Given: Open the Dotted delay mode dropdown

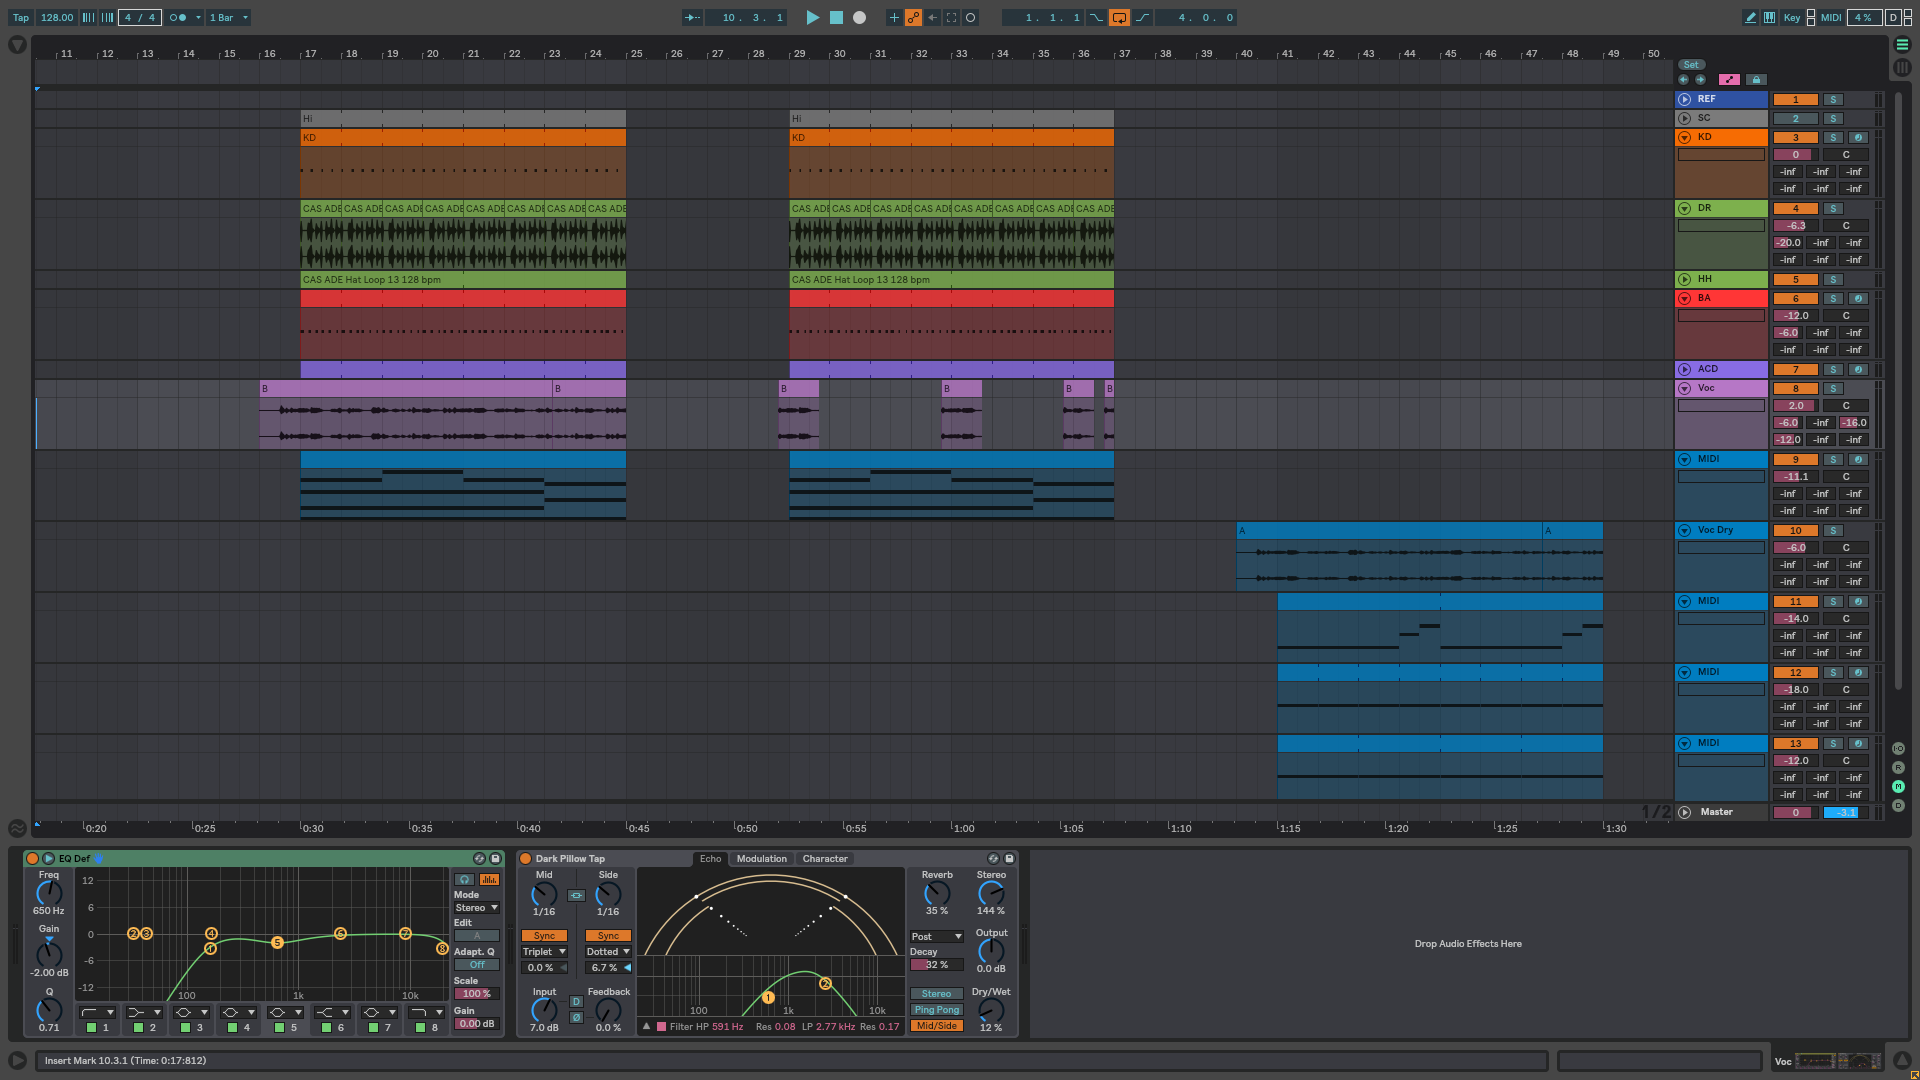Looking at the screenshot, I should [608, 952].
